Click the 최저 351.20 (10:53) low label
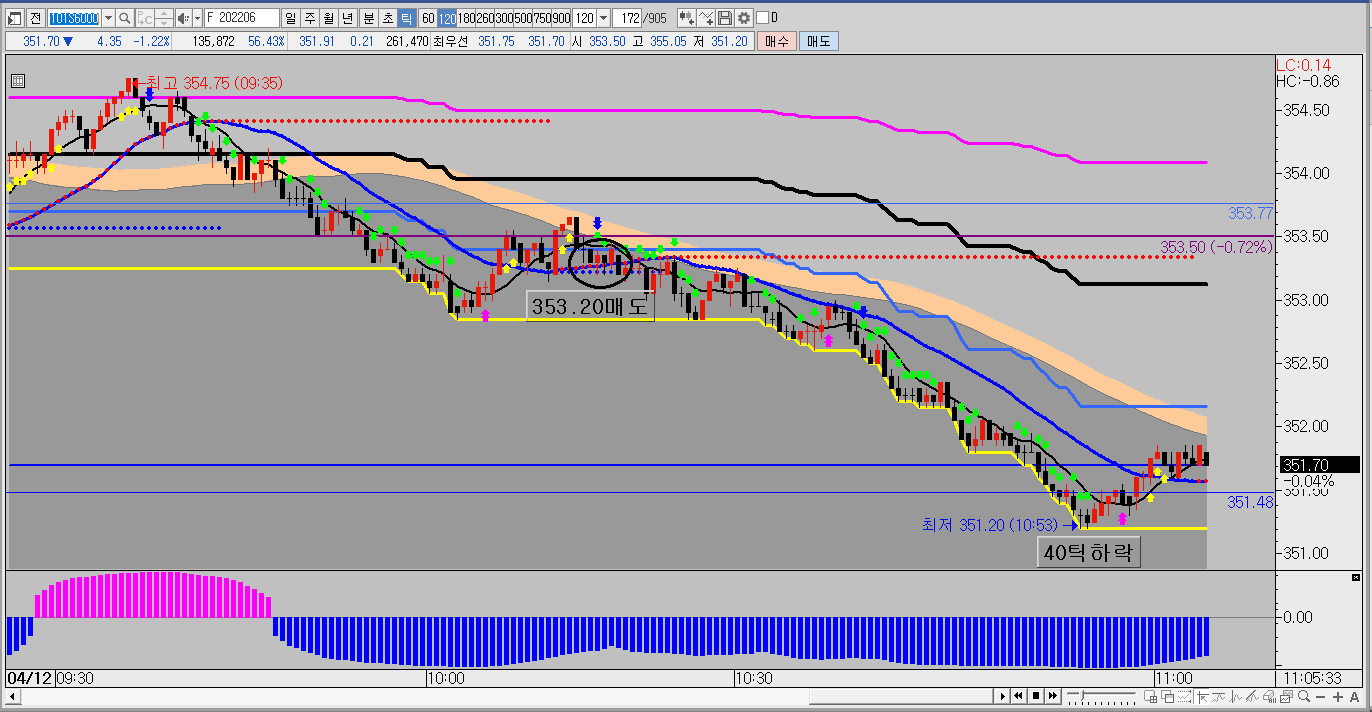The width and height of the screenshot is (1372, 712). 989,524
